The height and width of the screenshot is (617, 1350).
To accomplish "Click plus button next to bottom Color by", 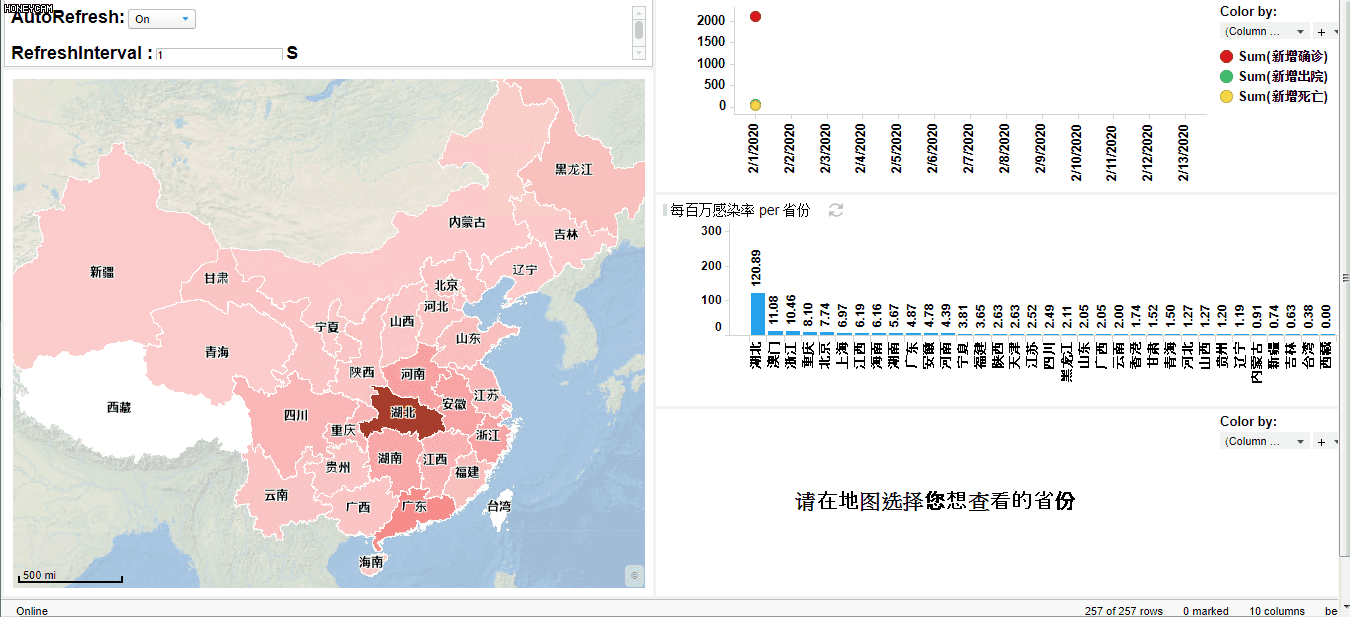I will click(1325, 442).
